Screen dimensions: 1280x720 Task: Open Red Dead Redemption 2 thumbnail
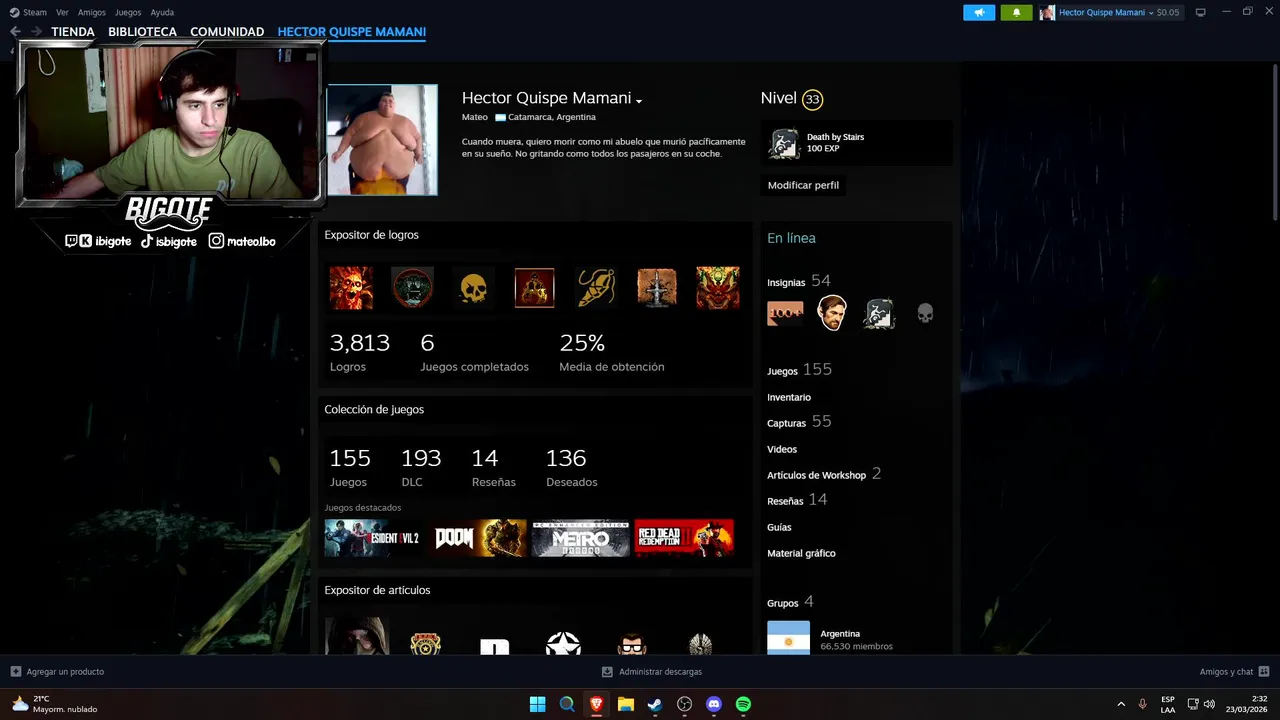click(684, 538)
